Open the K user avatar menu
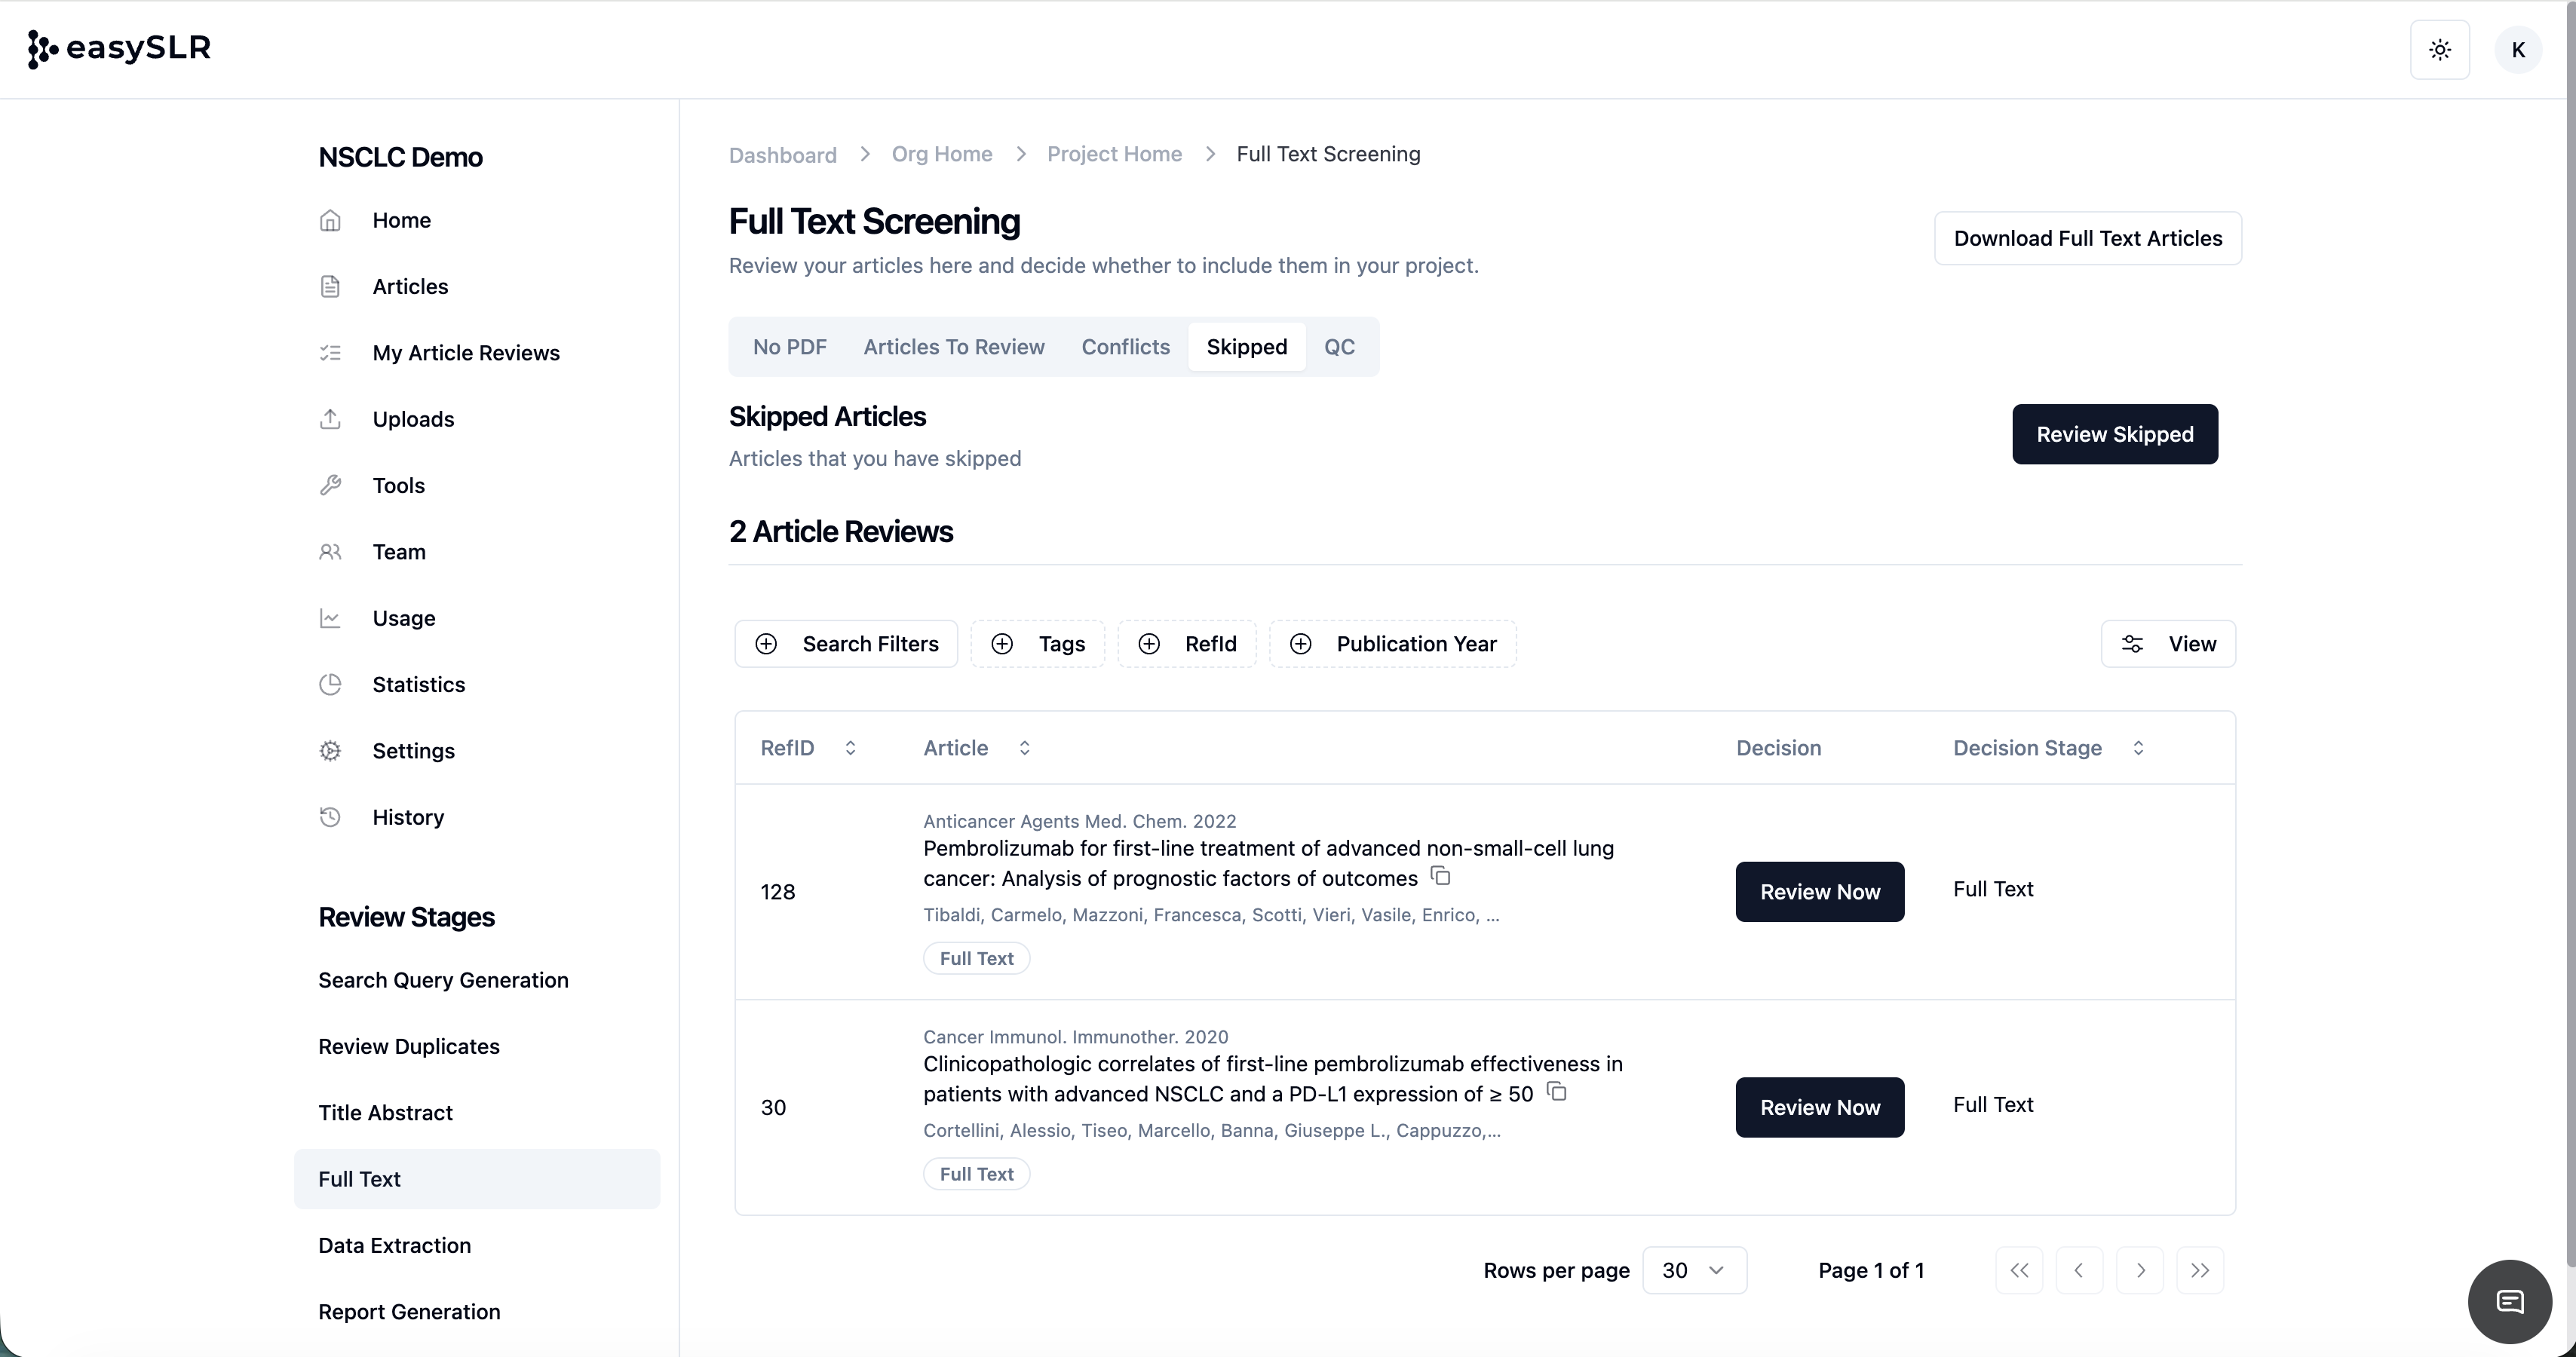 click(x=2518, y=50)
